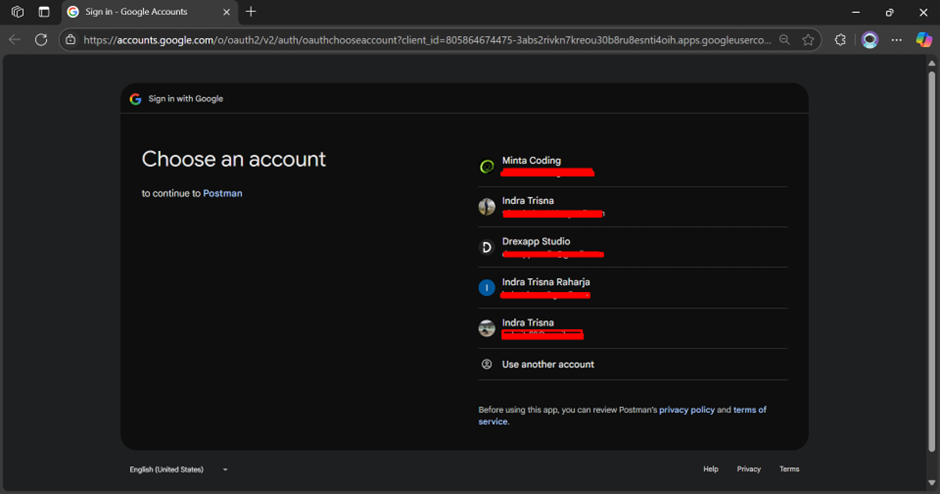Open the browser Settings and more menu
The image size is (940, 494).
(x=896, y=40)
